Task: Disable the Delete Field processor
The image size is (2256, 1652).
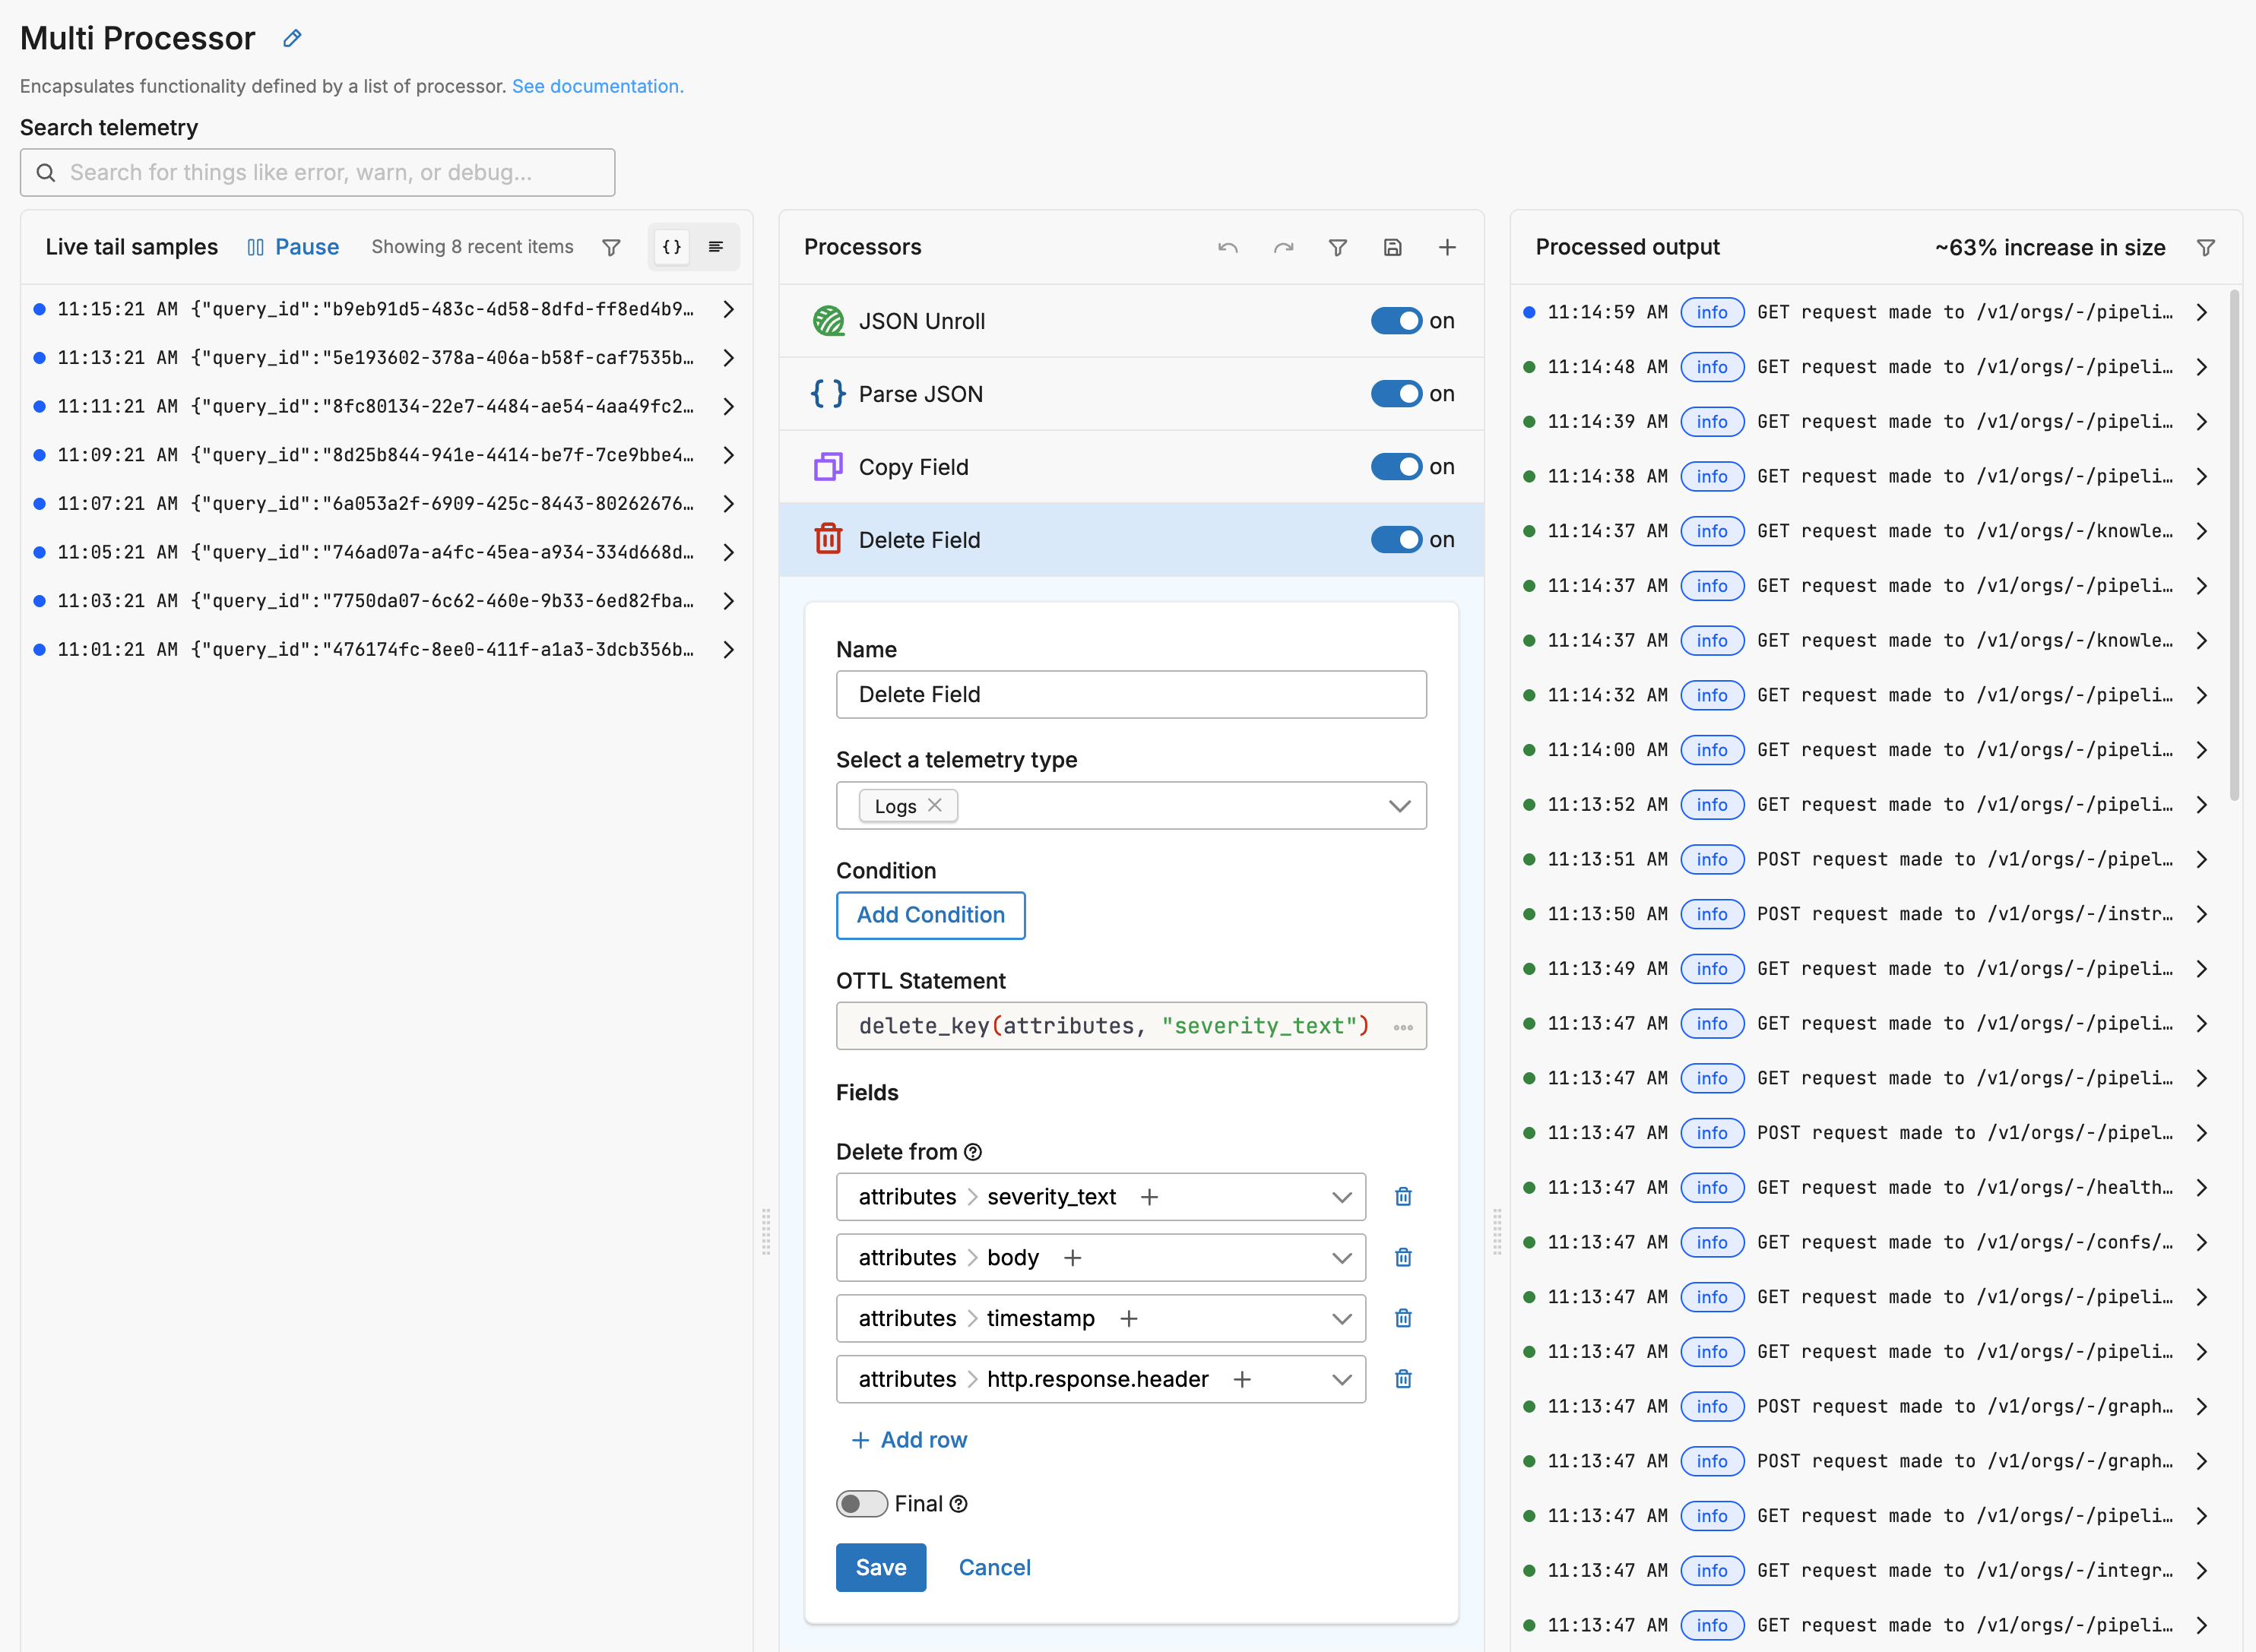Action: [1396, 539]
